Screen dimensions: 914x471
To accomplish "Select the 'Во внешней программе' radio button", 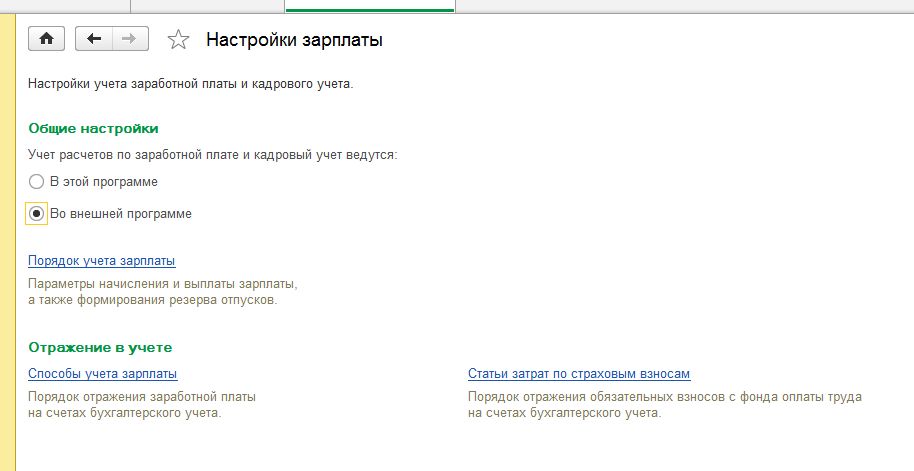I will tap(37, 213).
